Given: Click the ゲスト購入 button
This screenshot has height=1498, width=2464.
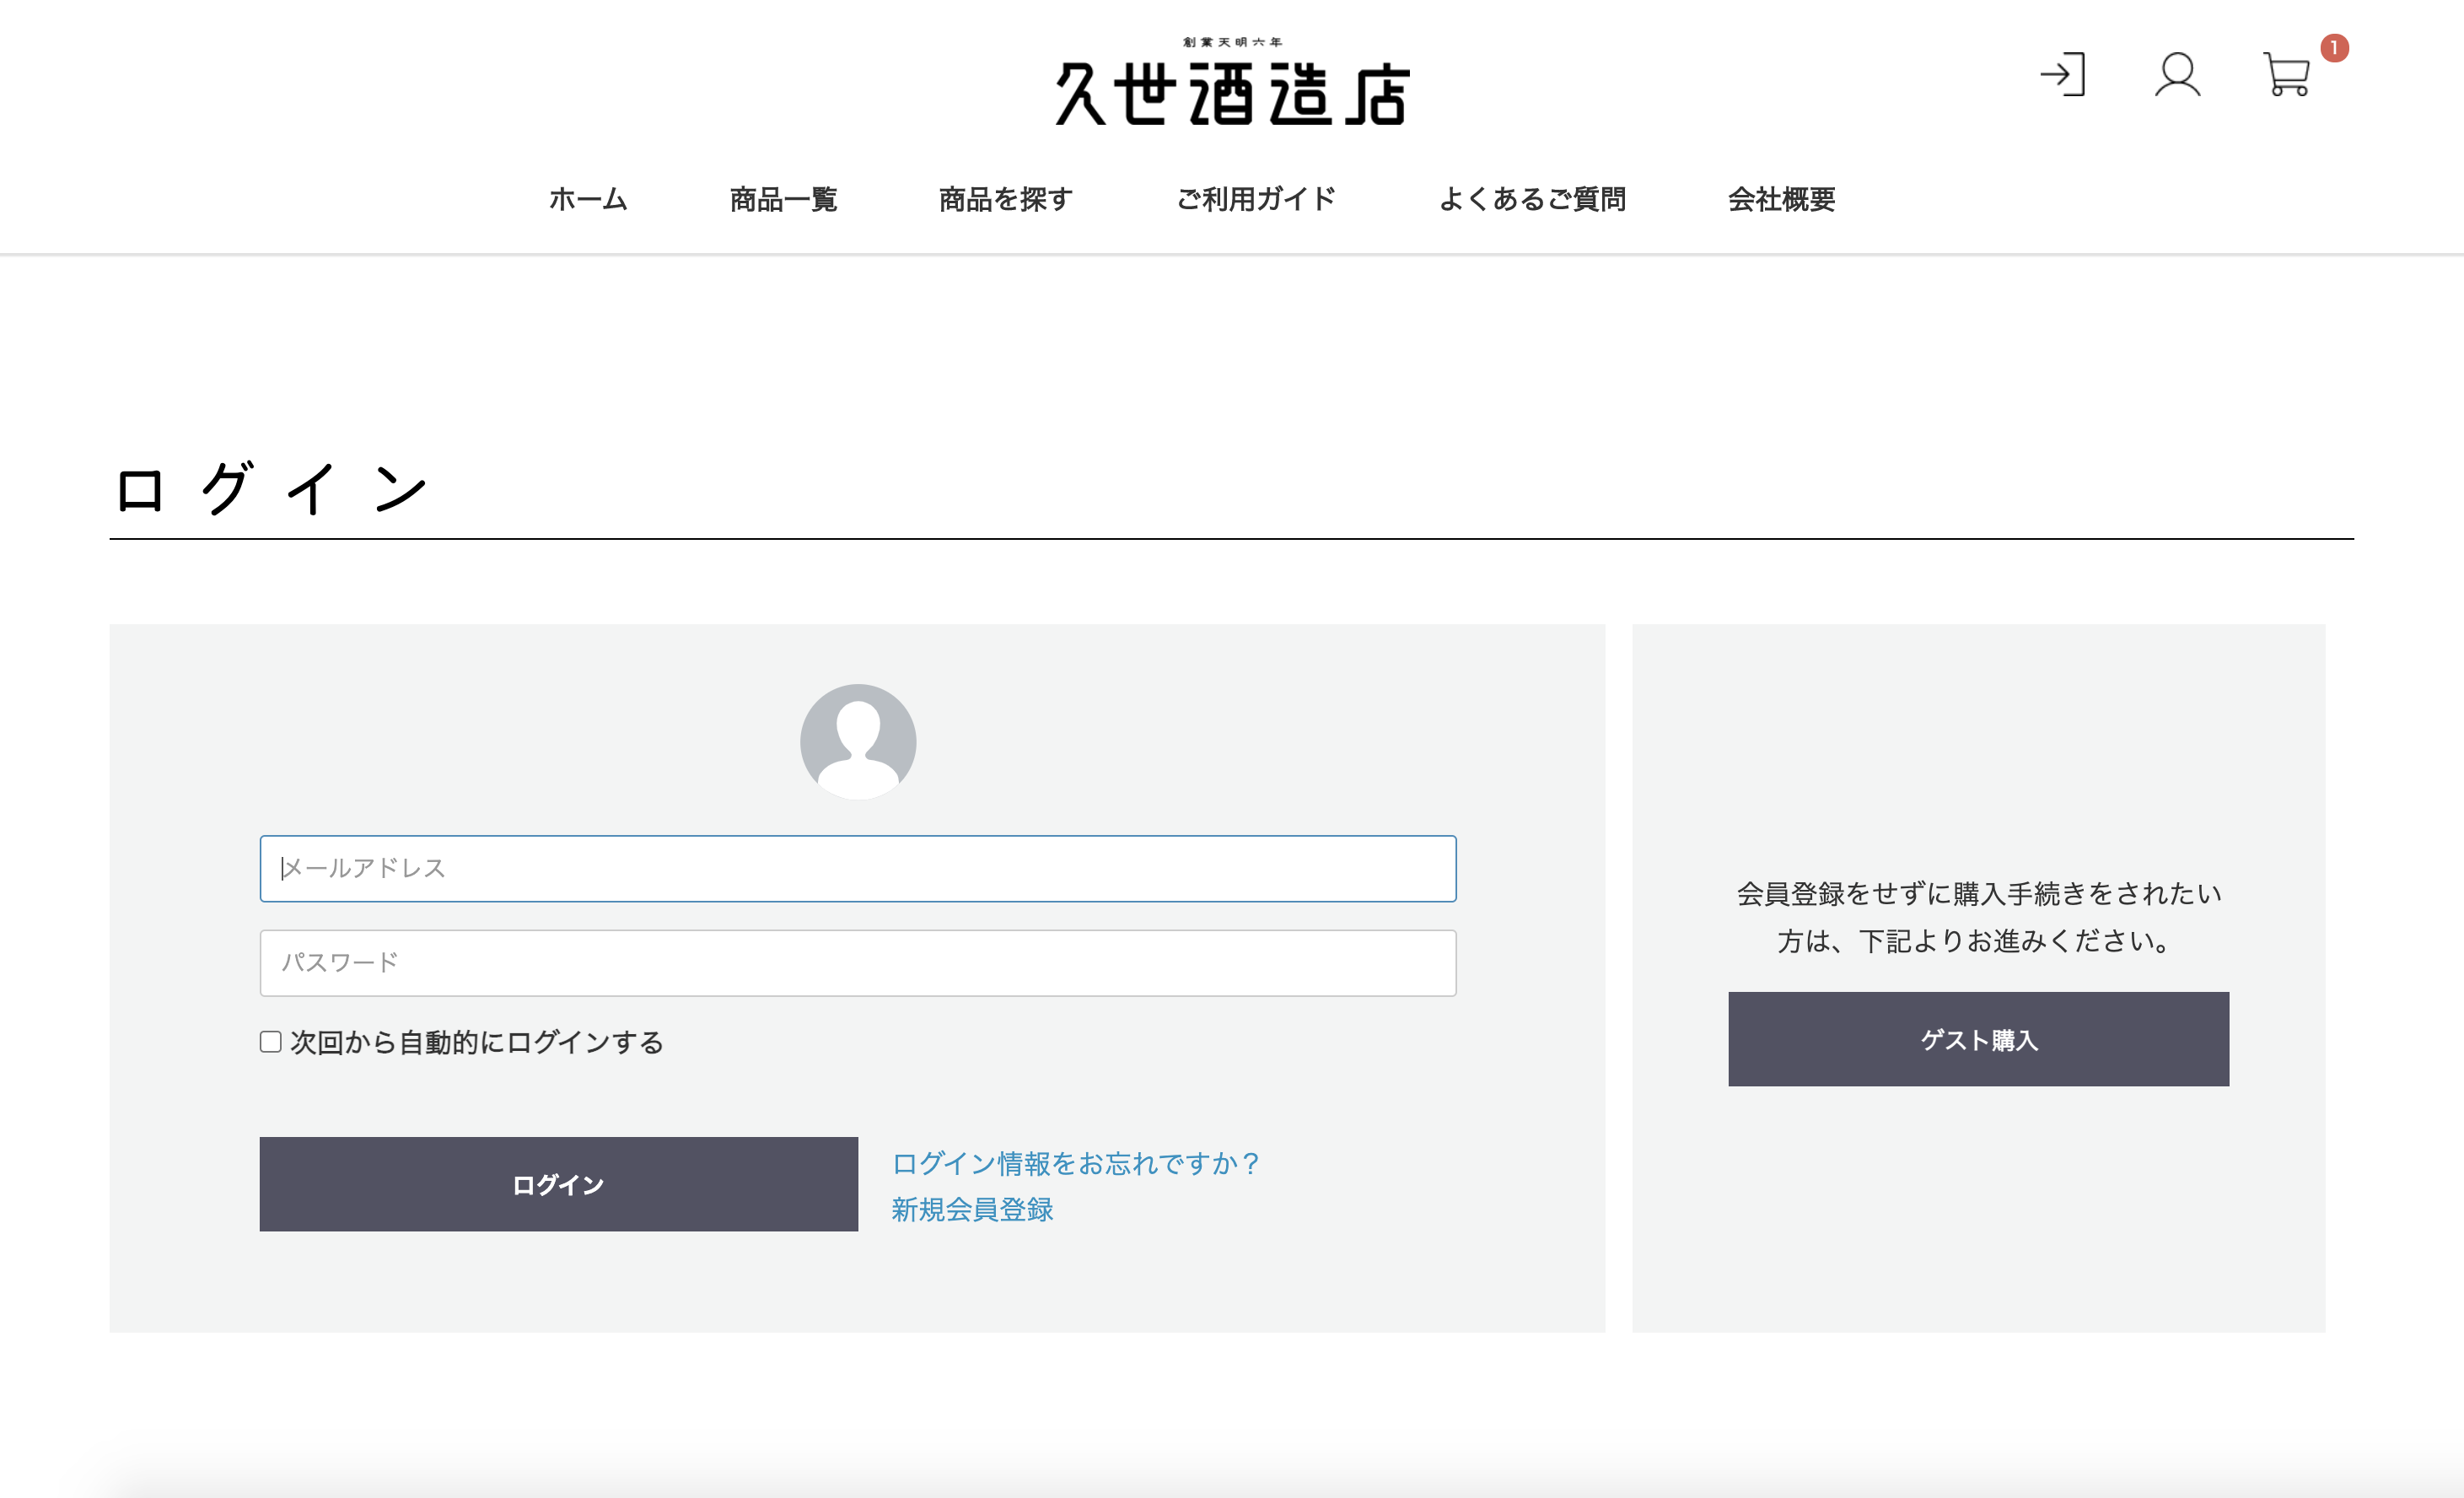Looking at the screenshot, I should coord(1978,1039).
